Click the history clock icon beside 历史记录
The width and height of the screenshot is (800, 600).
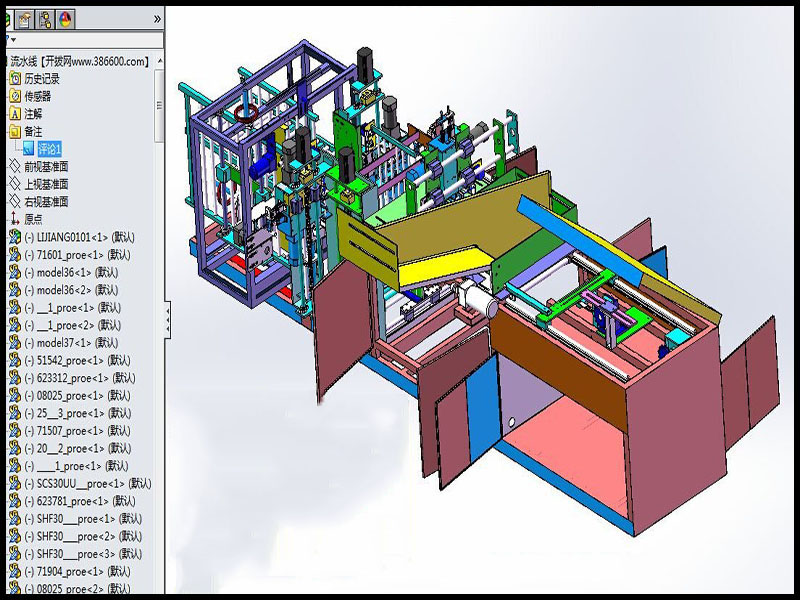(14, 78)
